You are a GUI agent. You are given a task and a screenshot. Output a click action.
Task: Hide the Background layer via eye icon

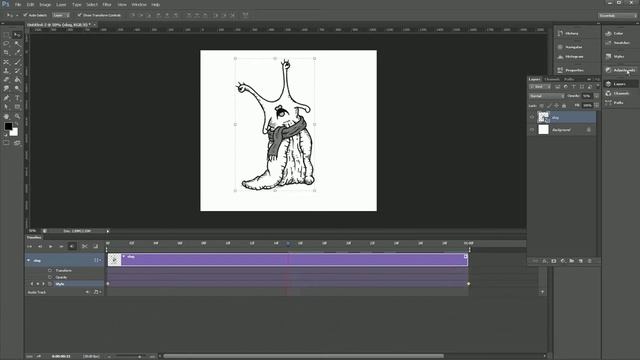(x=532, y=130)
